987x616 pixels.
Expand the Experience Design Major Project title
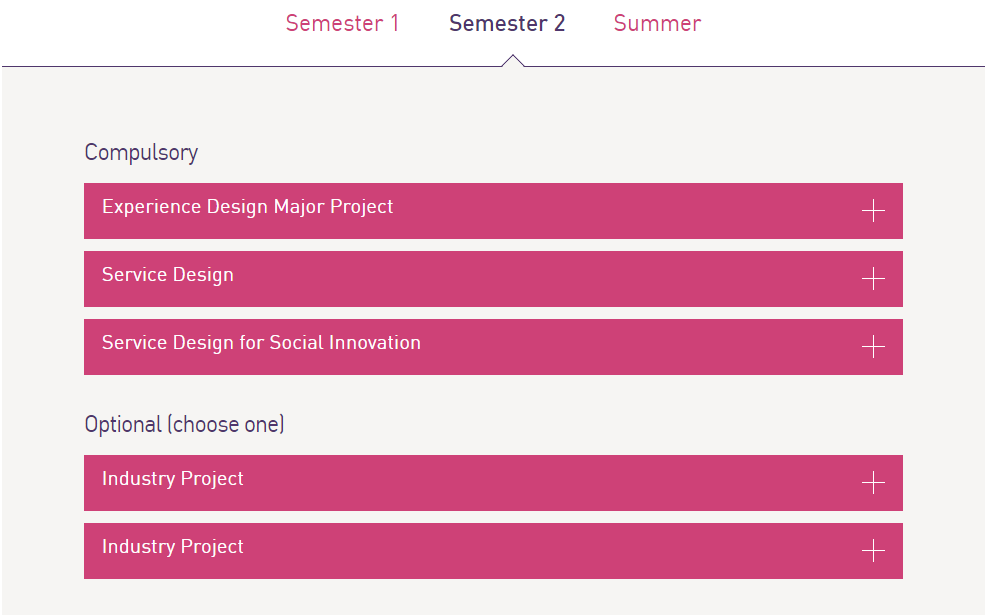247,207
